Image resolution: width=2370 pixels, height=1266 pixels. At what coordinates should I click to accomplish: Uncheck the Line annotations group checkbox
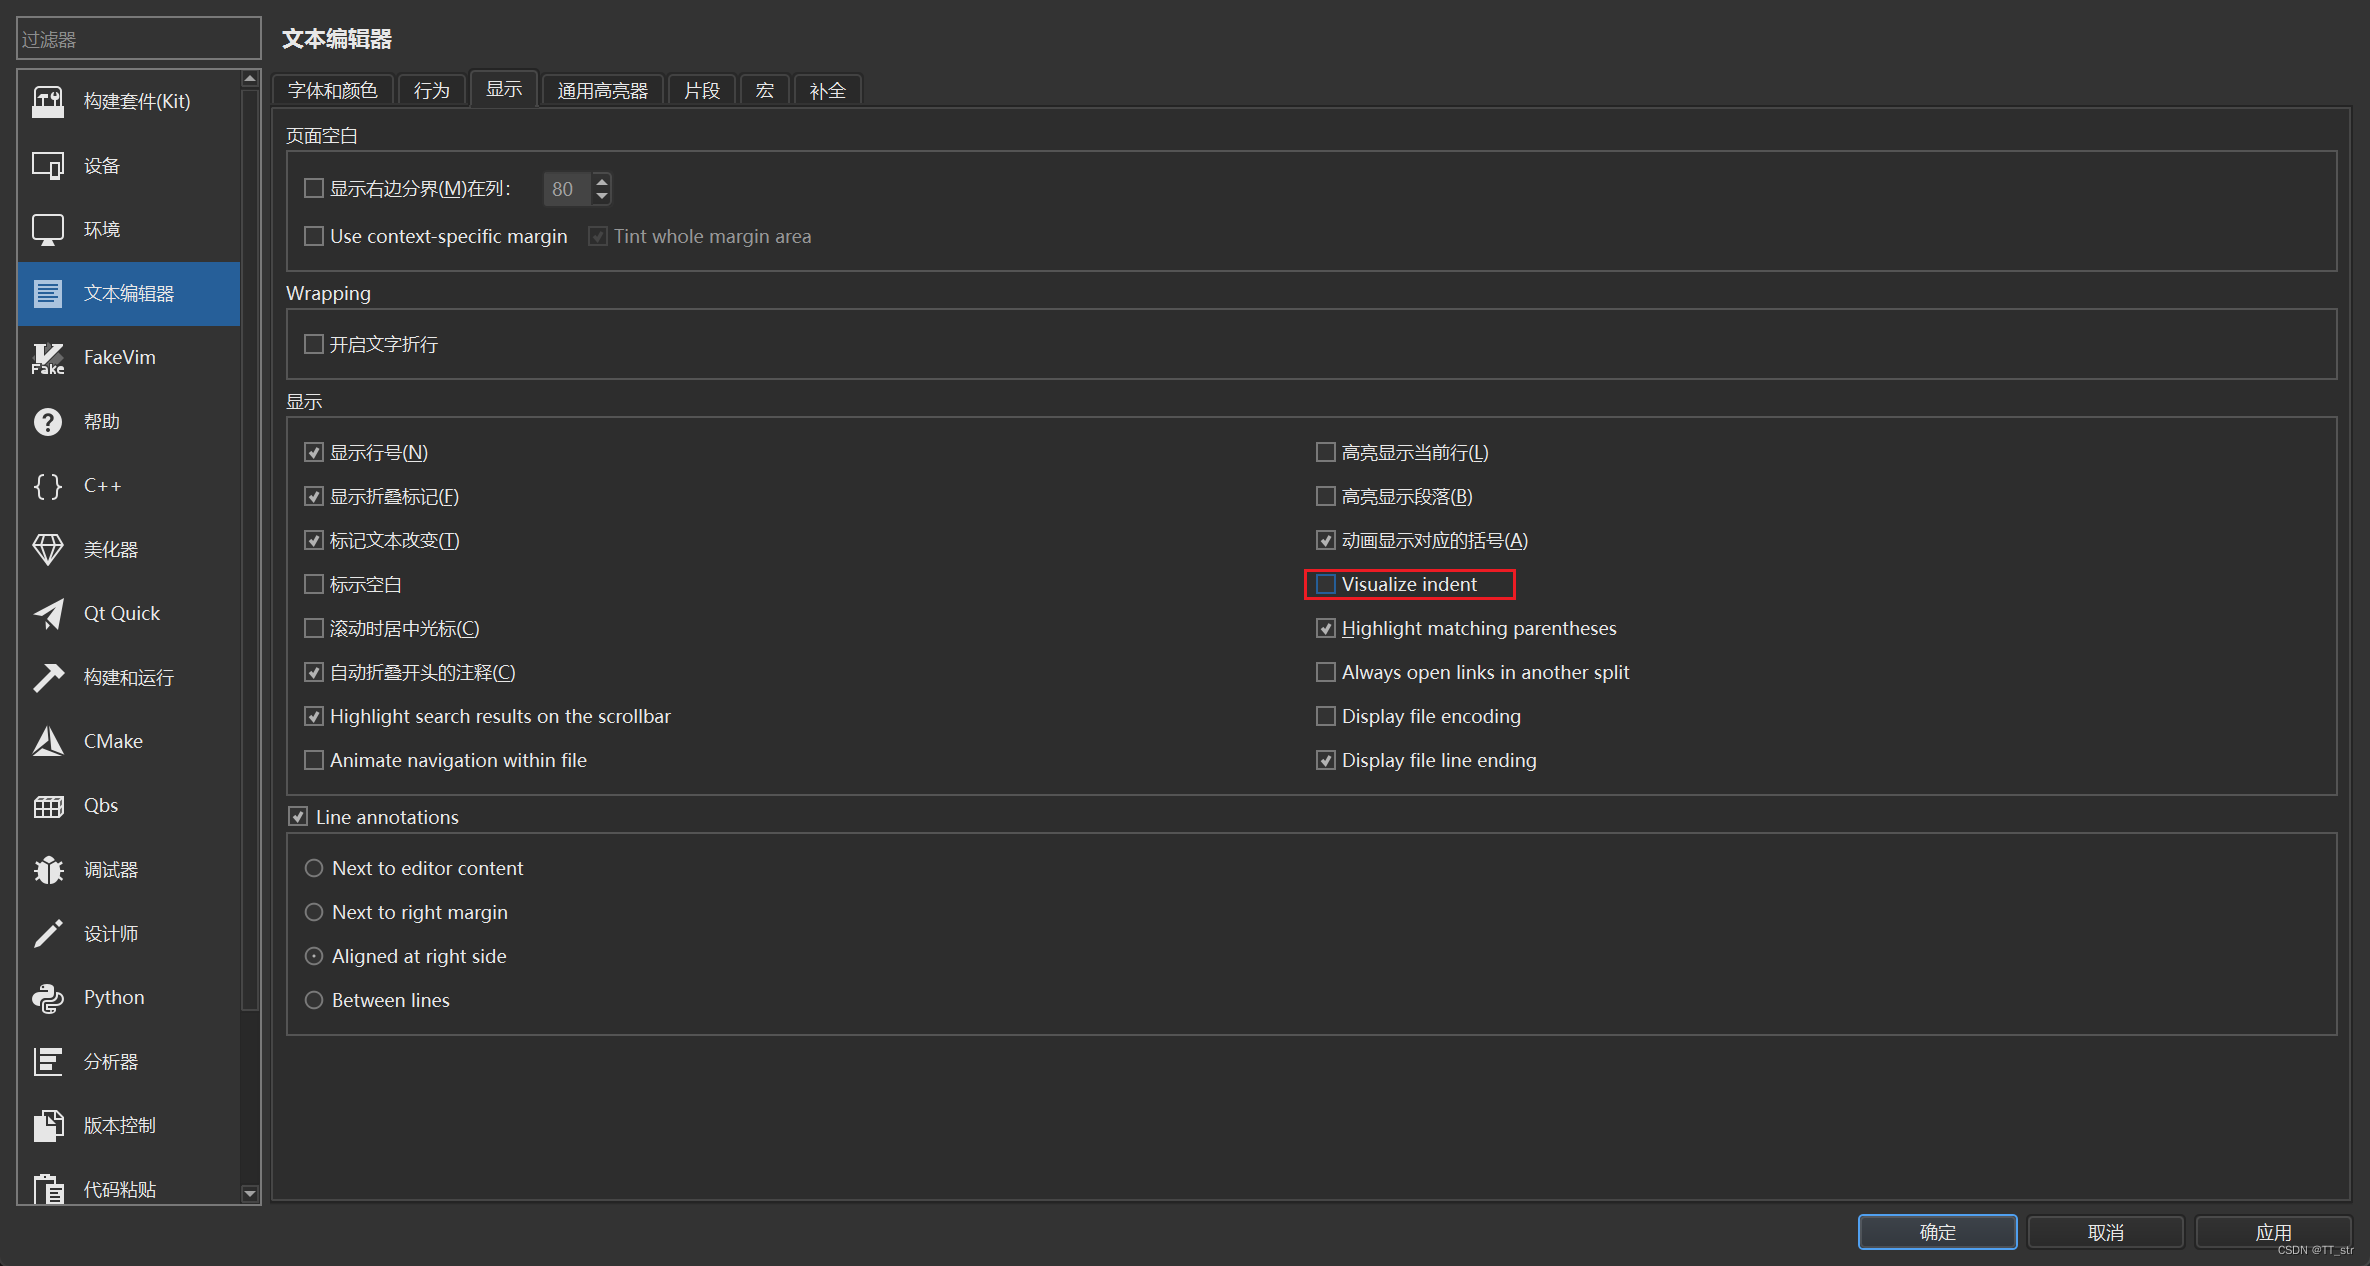(298, 817)
